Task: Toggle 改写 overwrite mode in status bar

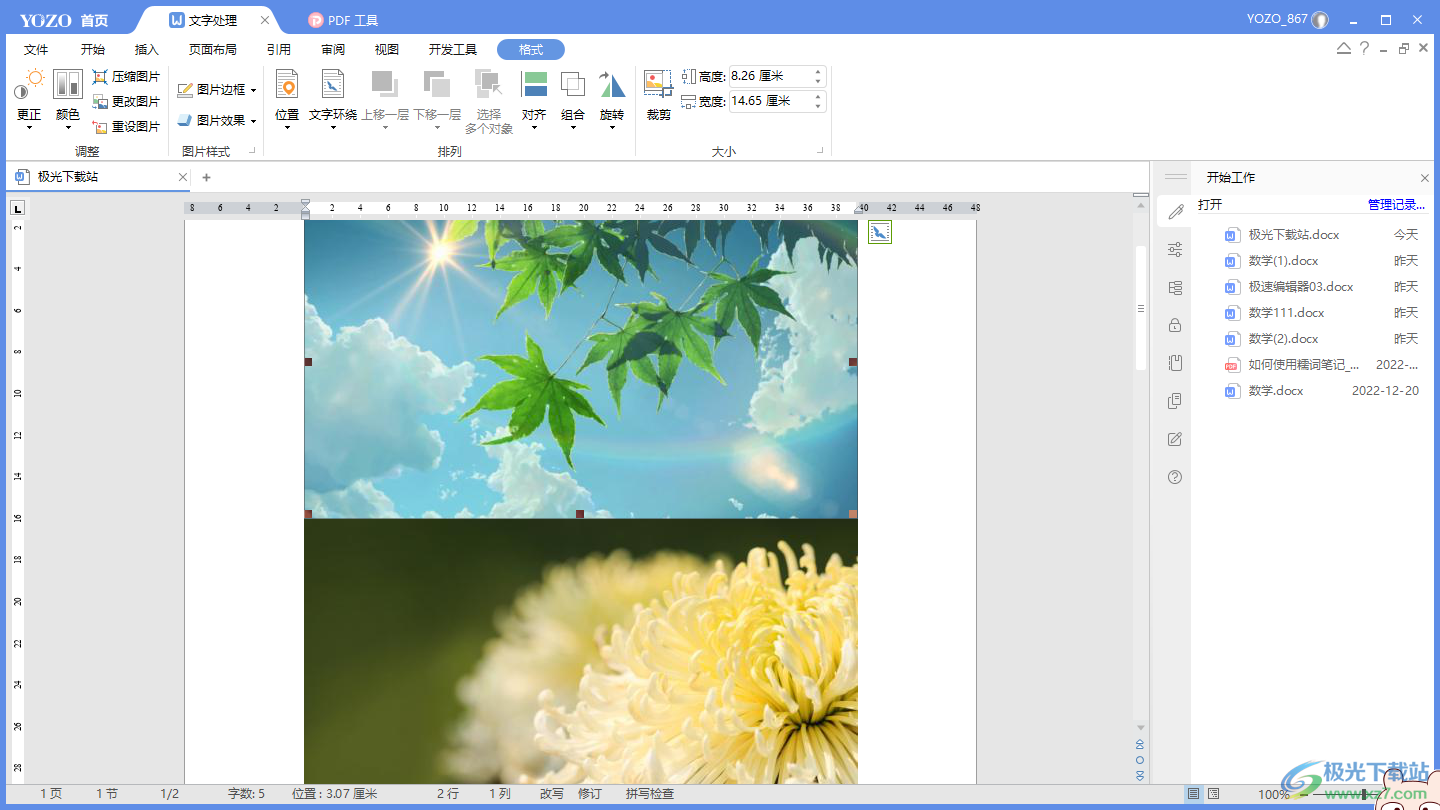Action: (x=552, y=794)
